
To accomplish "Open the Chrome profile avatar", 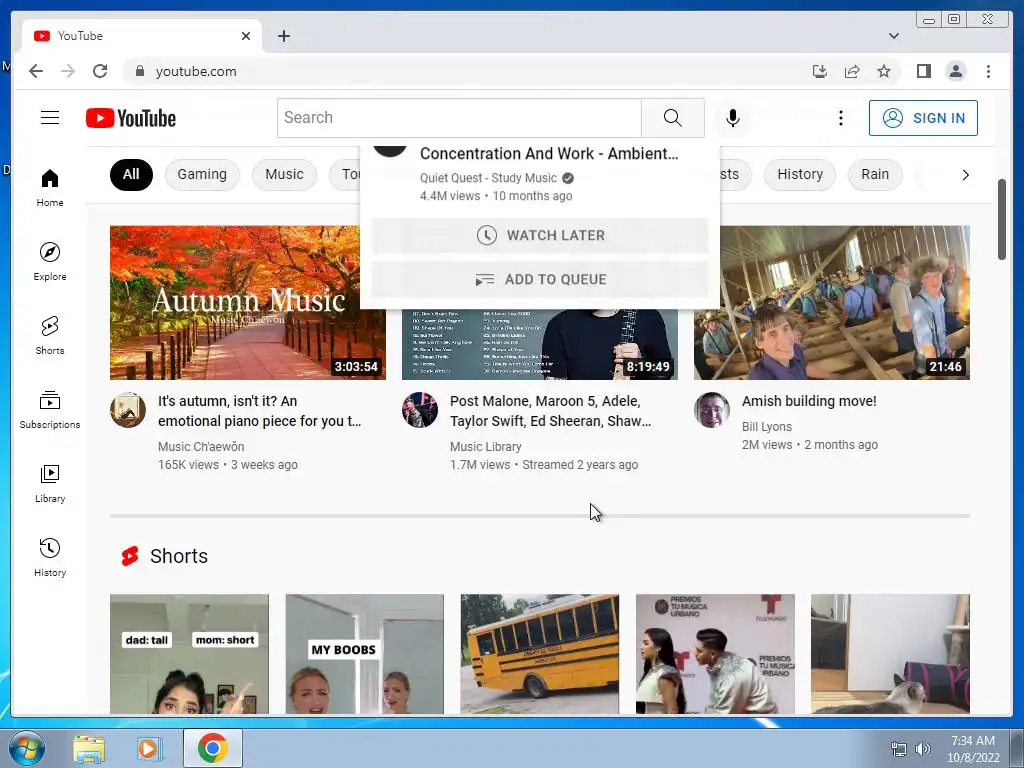I will (955, 71).
